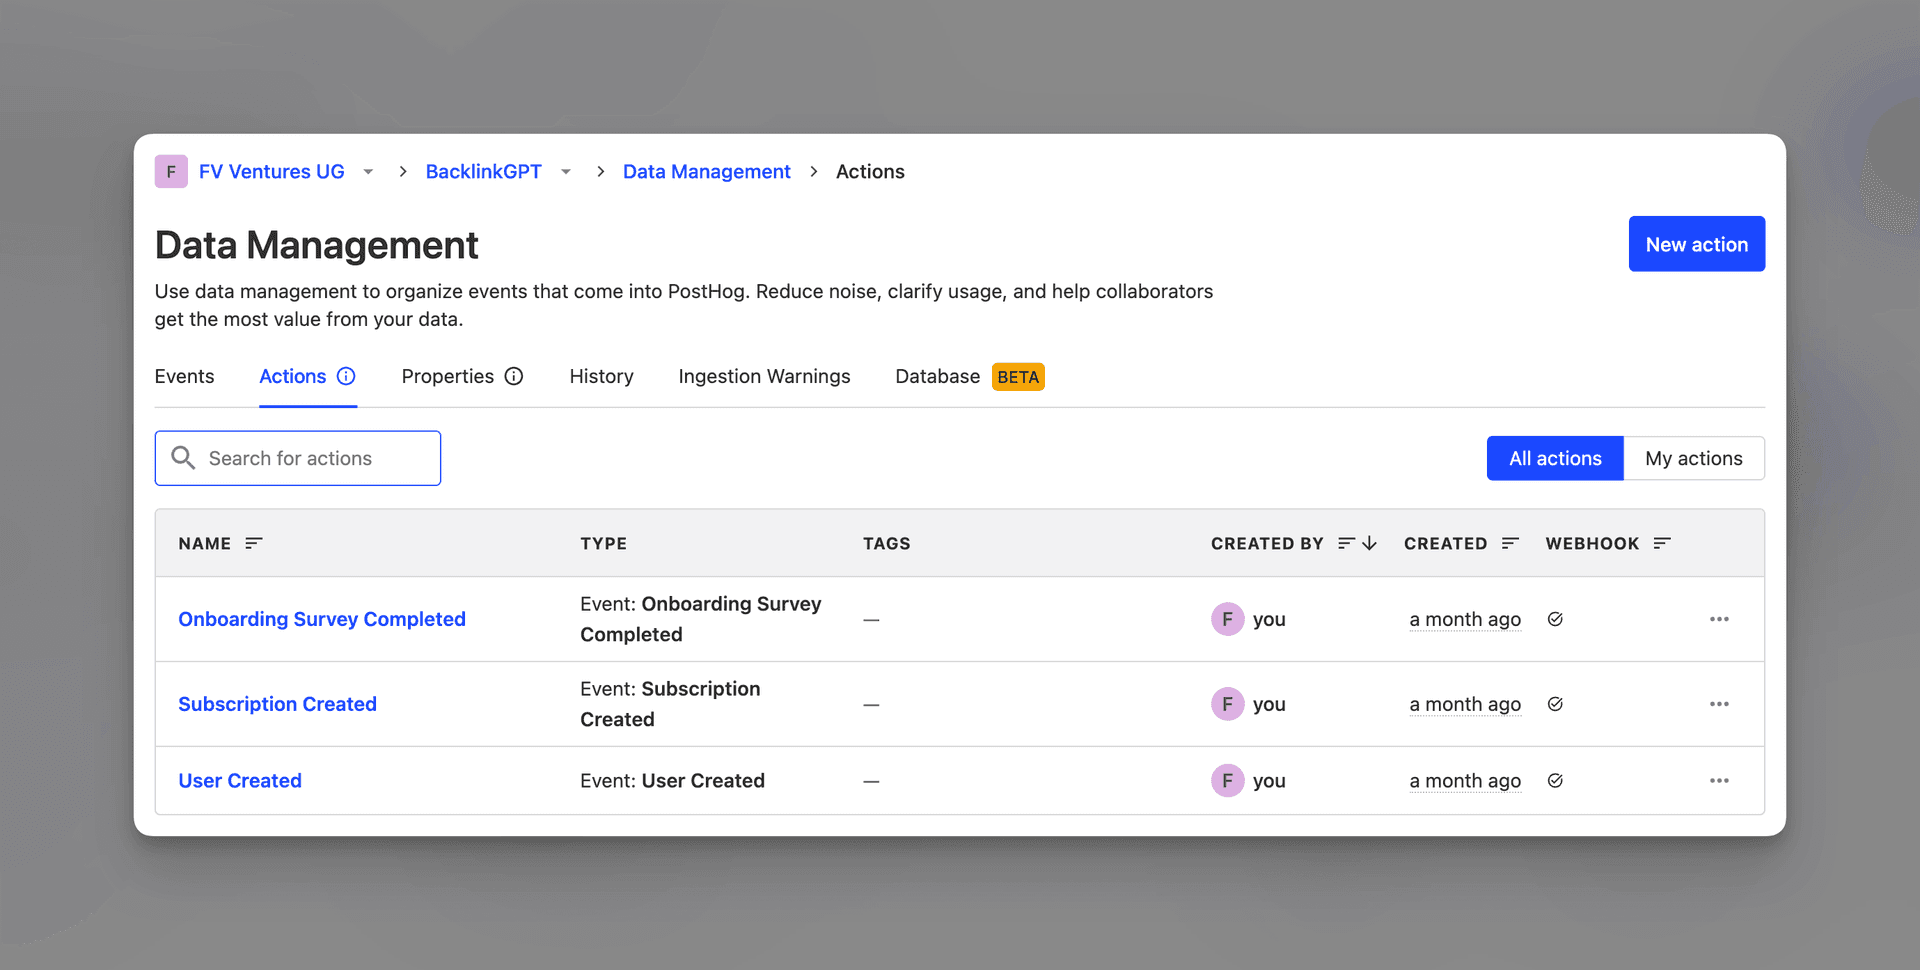Expand the FV Ventures UG organization dropdown

click(x=368, y=172)
